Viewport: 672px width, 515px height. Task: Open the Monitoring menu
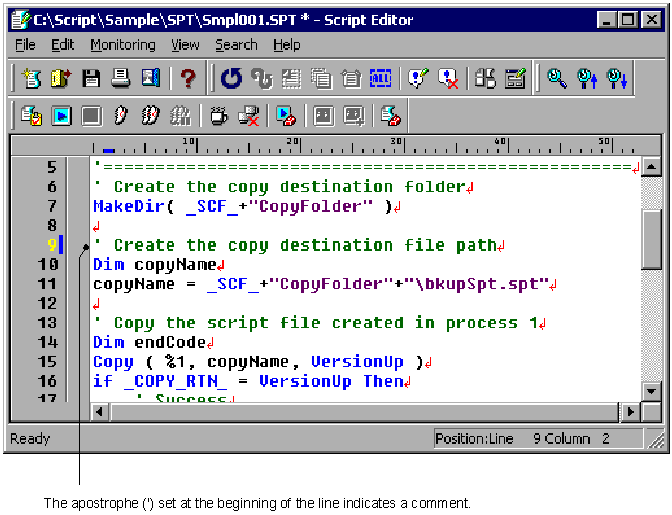click(x=123, y=45)
